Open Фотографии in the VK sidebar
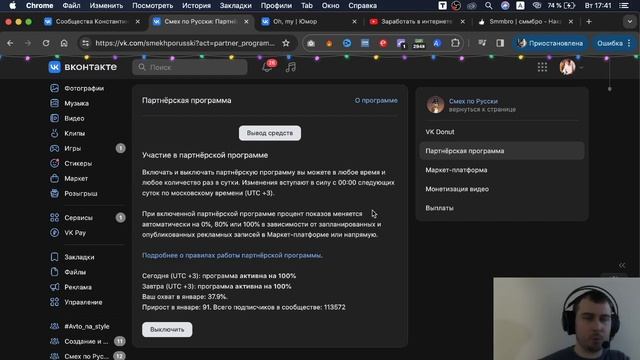Screen dimensions: 640x360 [x=84, y=88]
